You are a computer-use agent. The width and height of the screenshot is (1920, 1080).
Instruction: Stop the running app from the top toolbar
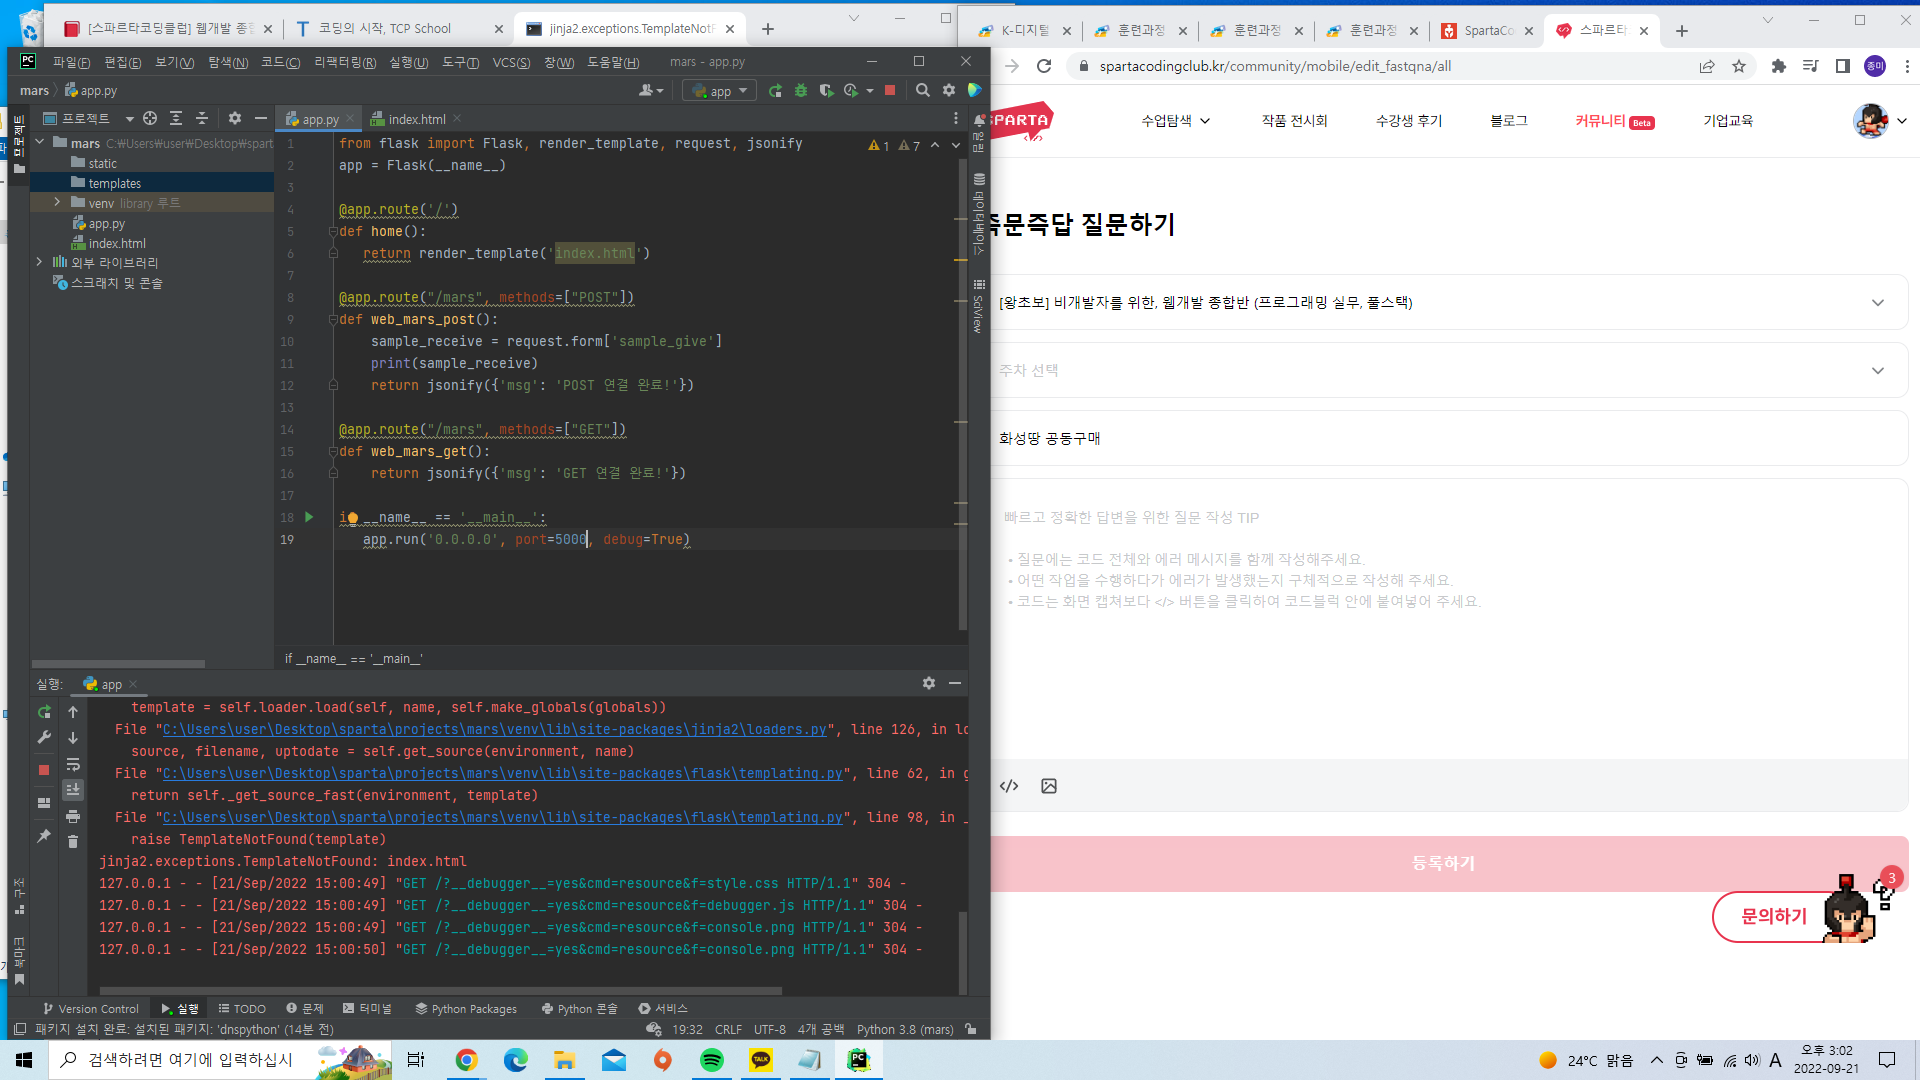coord(890,91)
